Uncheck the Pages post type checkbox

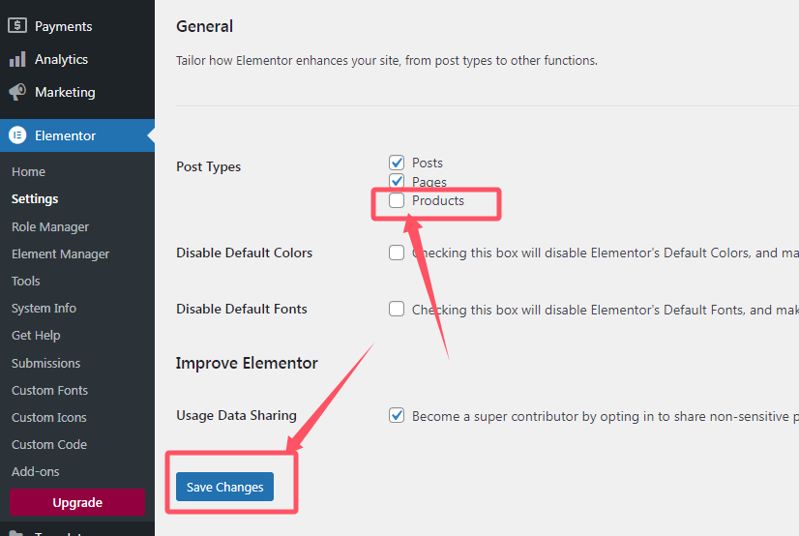[x=396, y=181]
